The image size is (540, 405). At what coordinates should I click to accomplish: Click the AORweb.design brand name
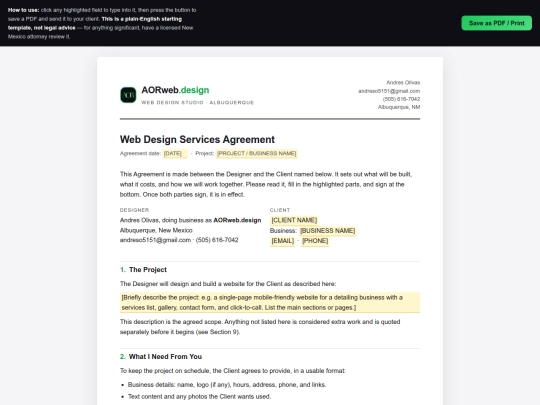click(175, 90)
